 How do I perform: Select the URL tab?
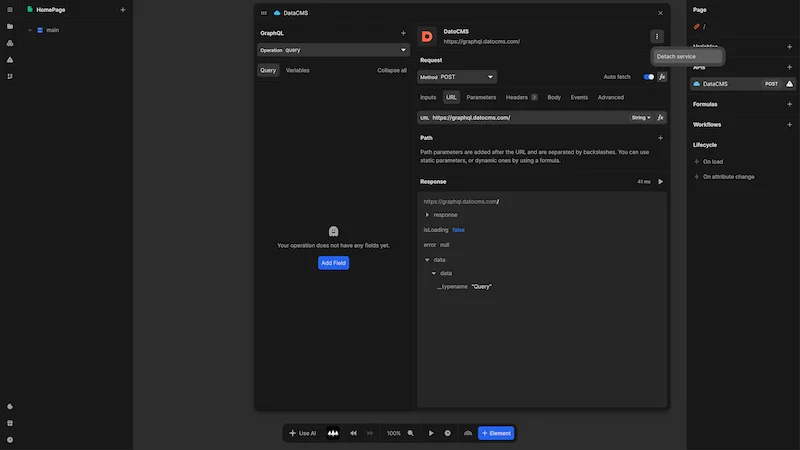(451, 97)
